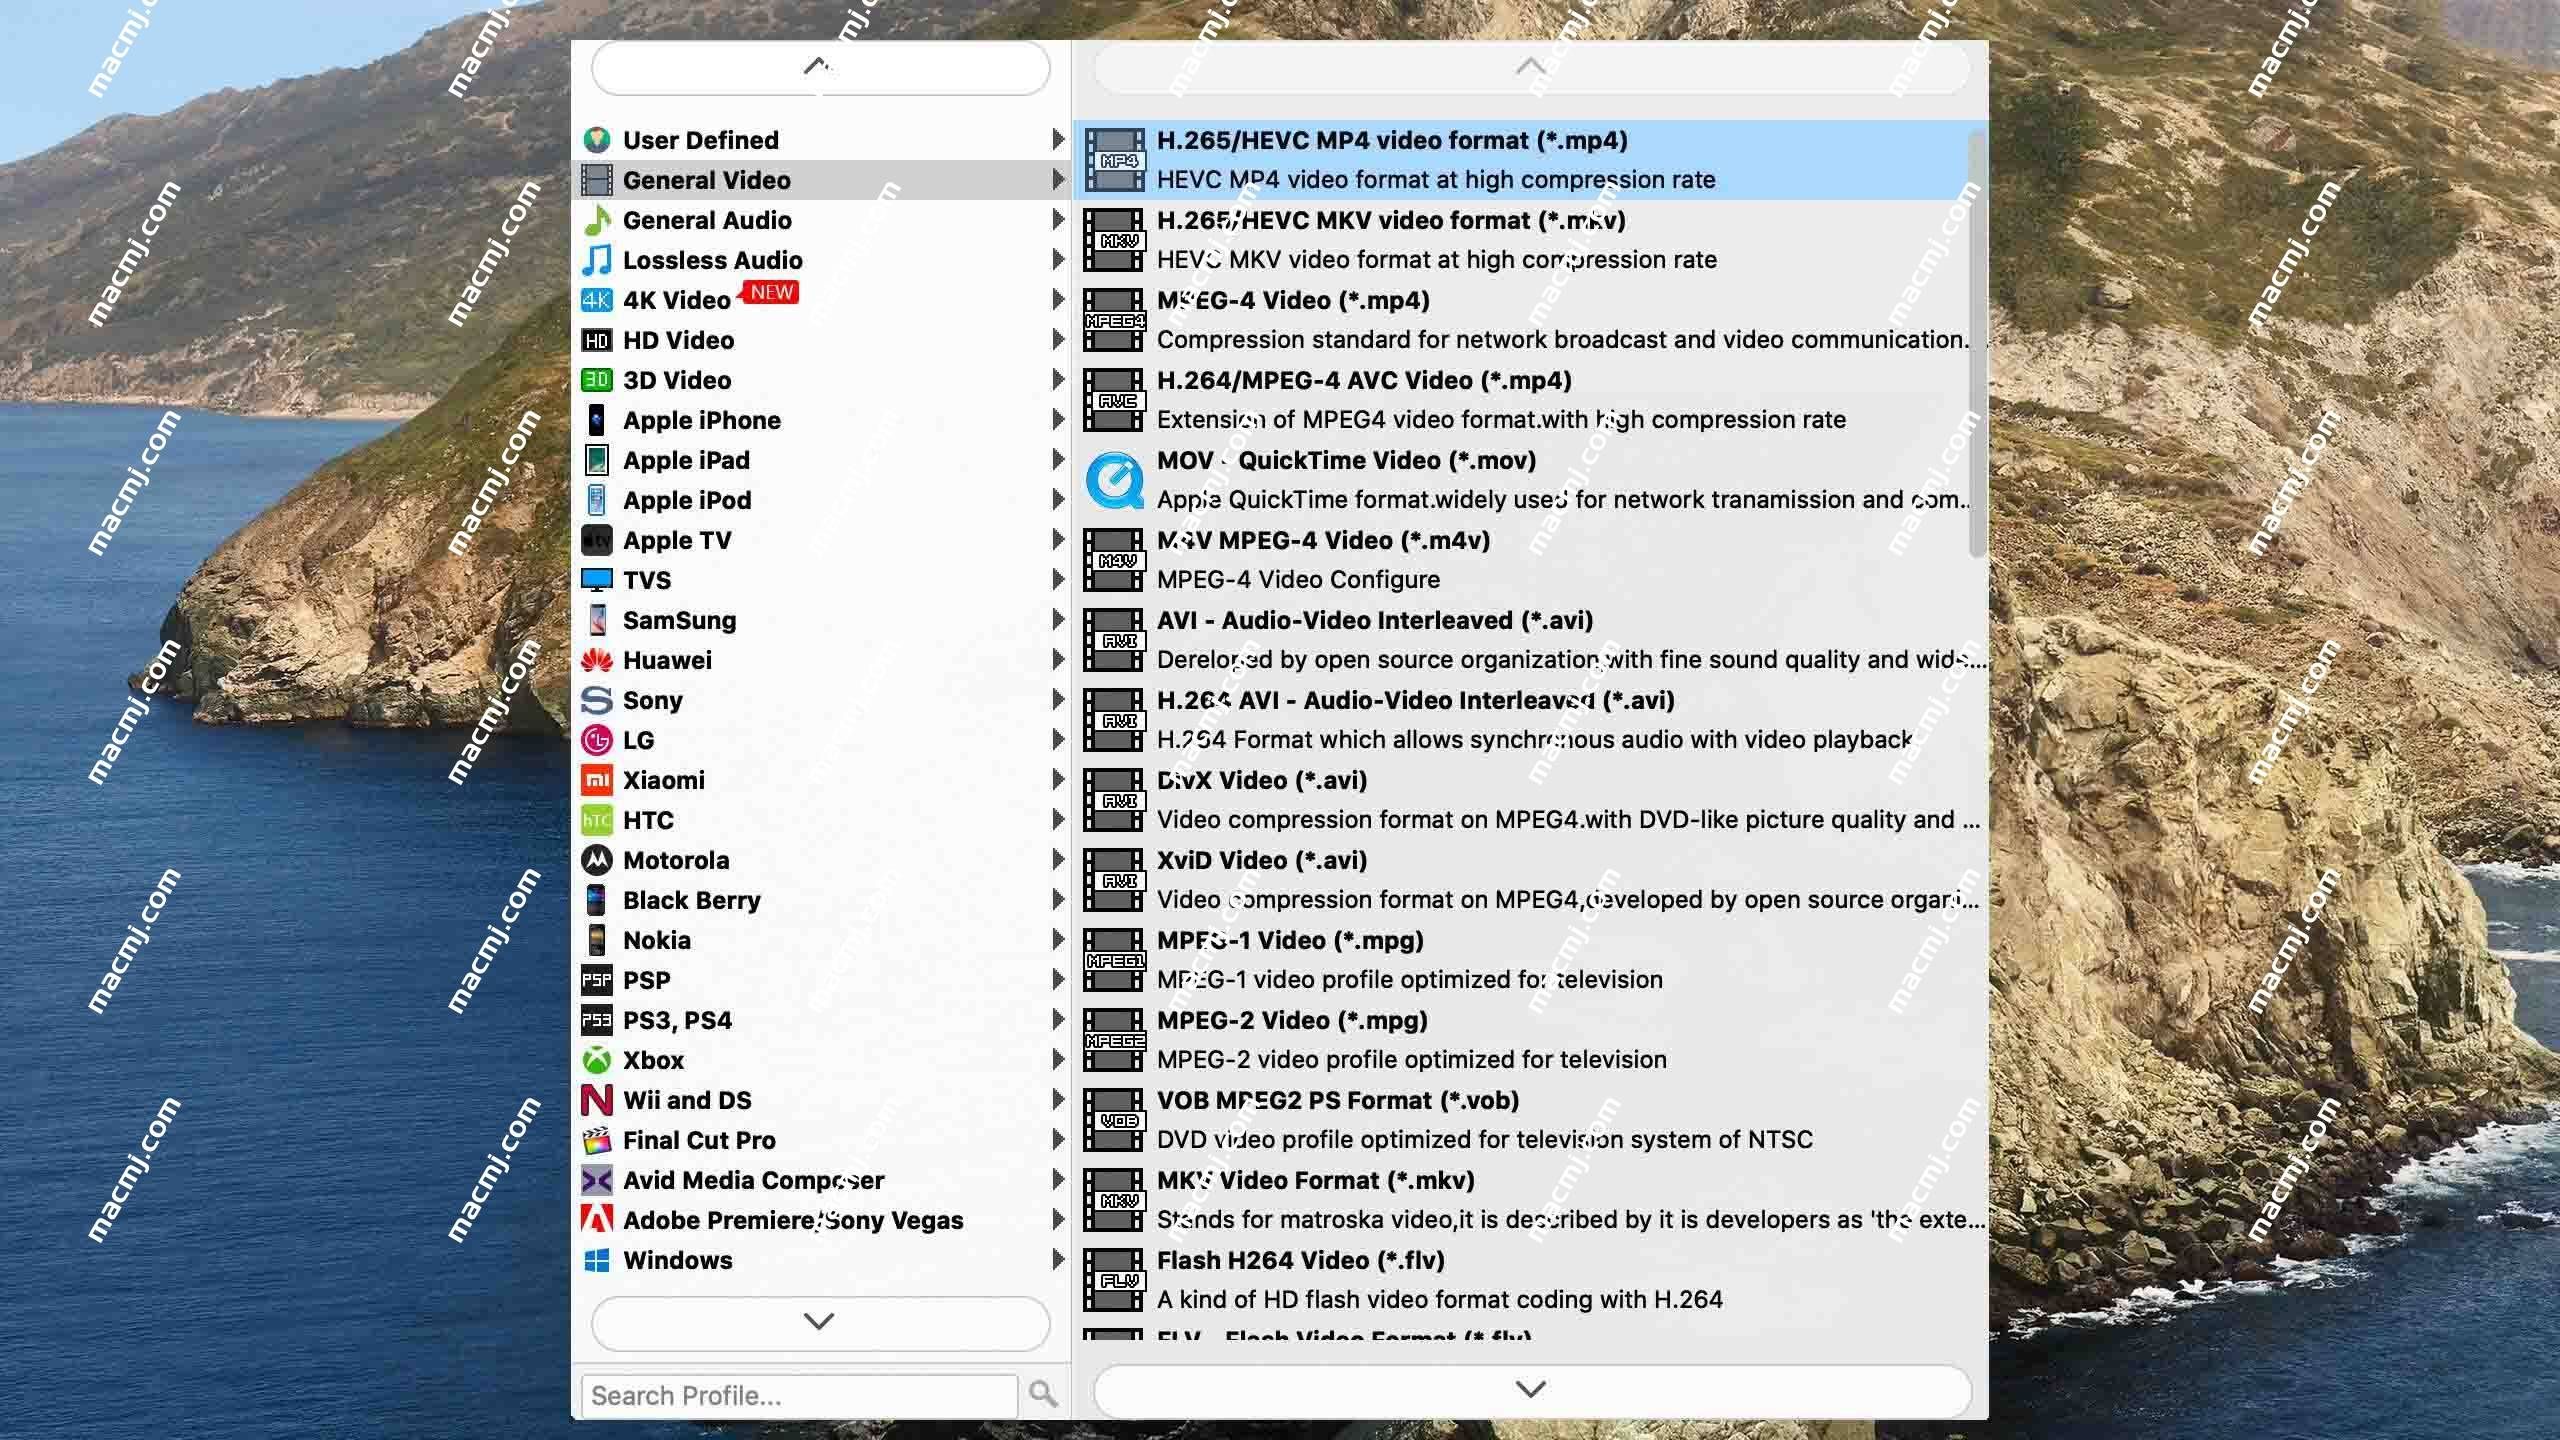
Task: Click the TVS monitor icon
Action: [x=597, y=580]
